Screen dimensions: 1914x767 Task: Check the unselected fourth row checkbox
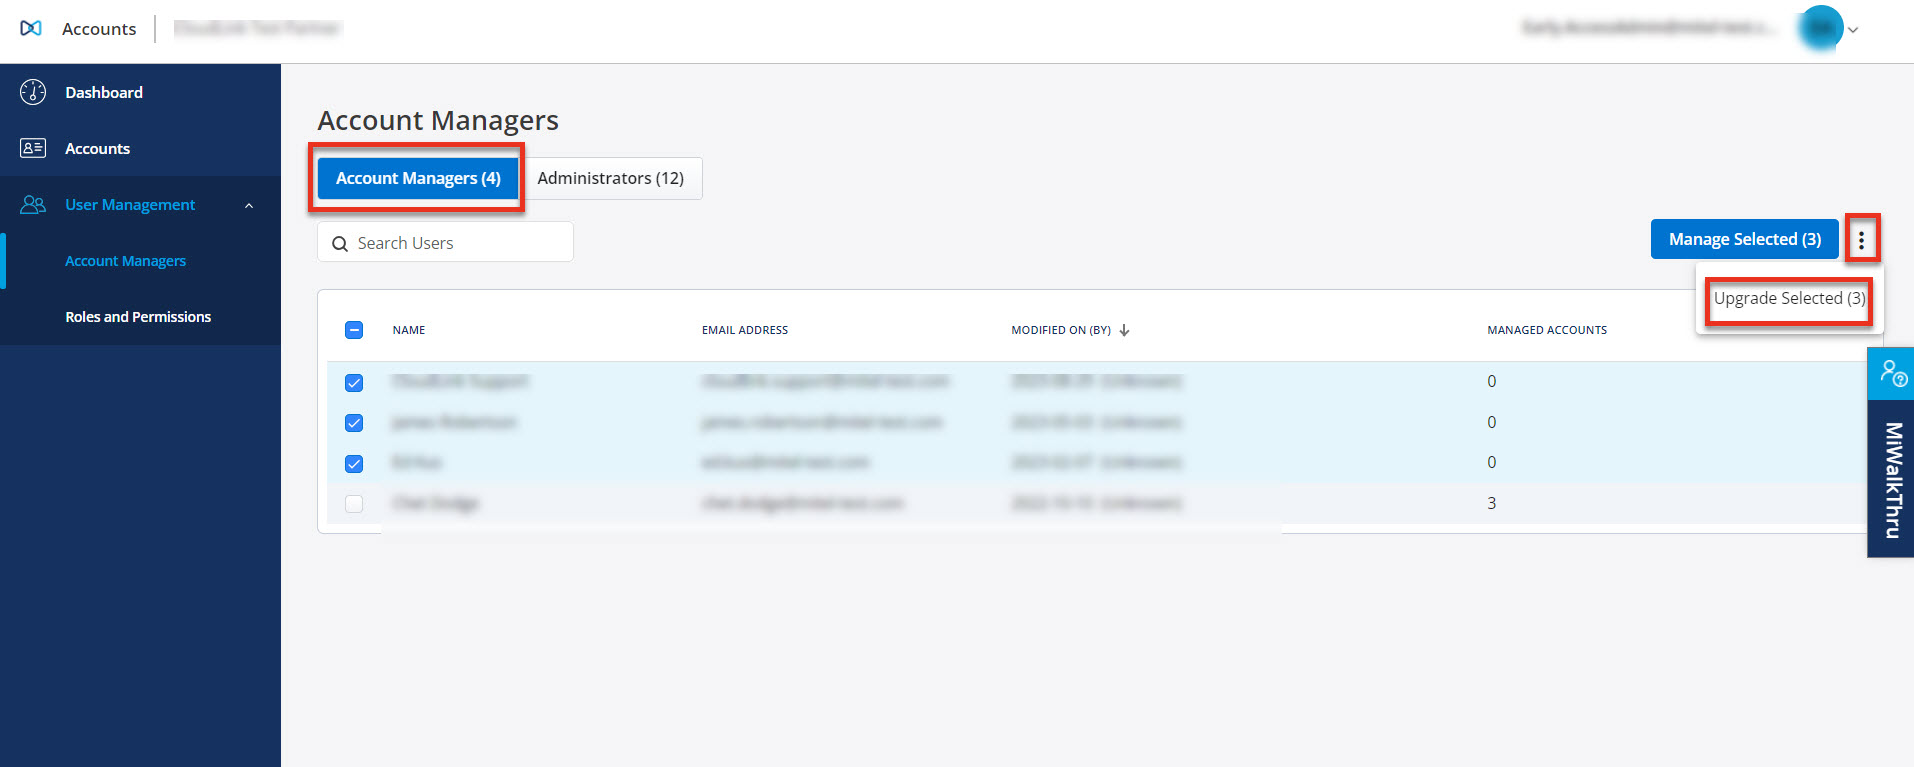pos(354,504)
